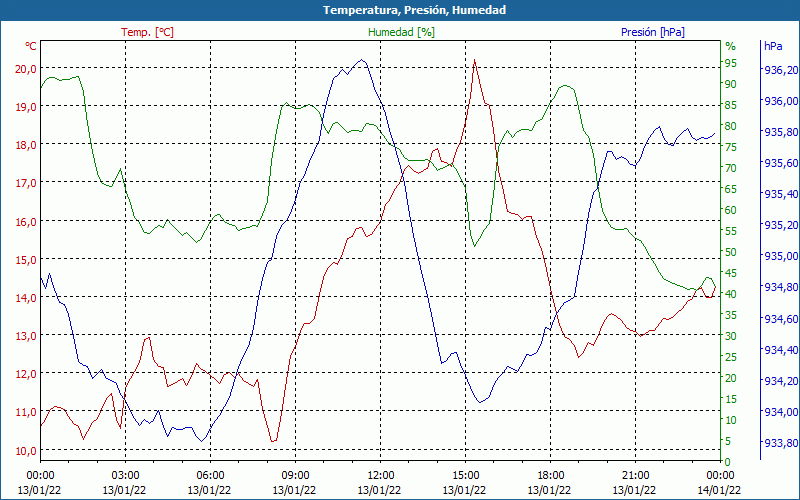Click the '00:00' time label above 13/01/22

pyautogui.click(x=40, y=475)
